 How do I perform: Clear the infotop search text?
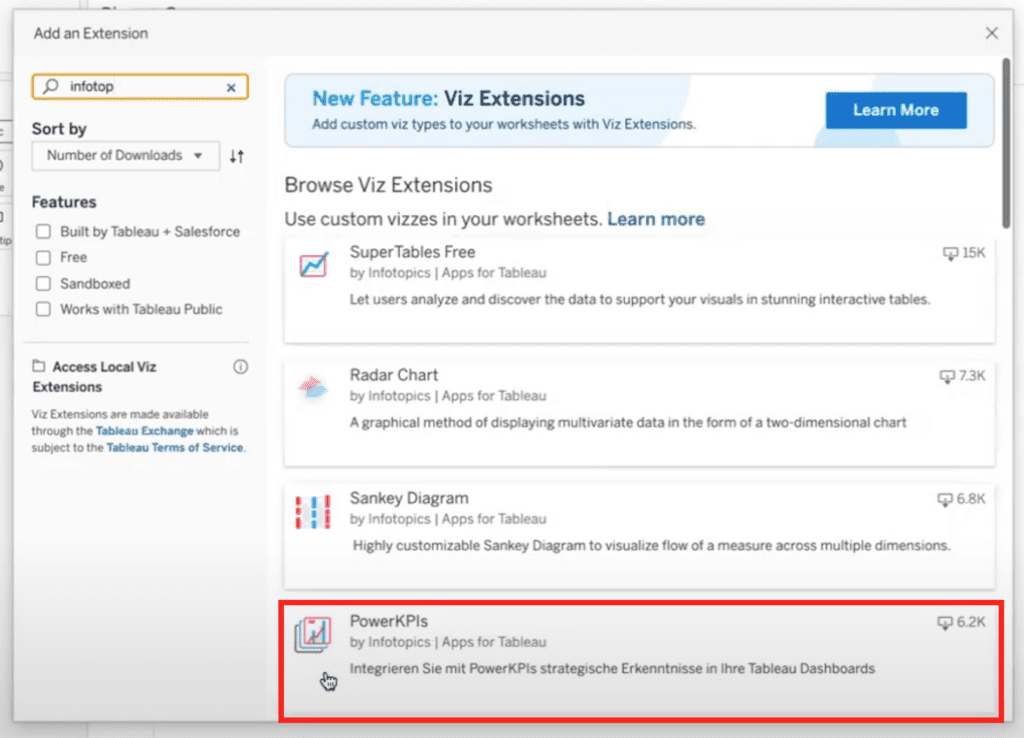click(231, 87)
